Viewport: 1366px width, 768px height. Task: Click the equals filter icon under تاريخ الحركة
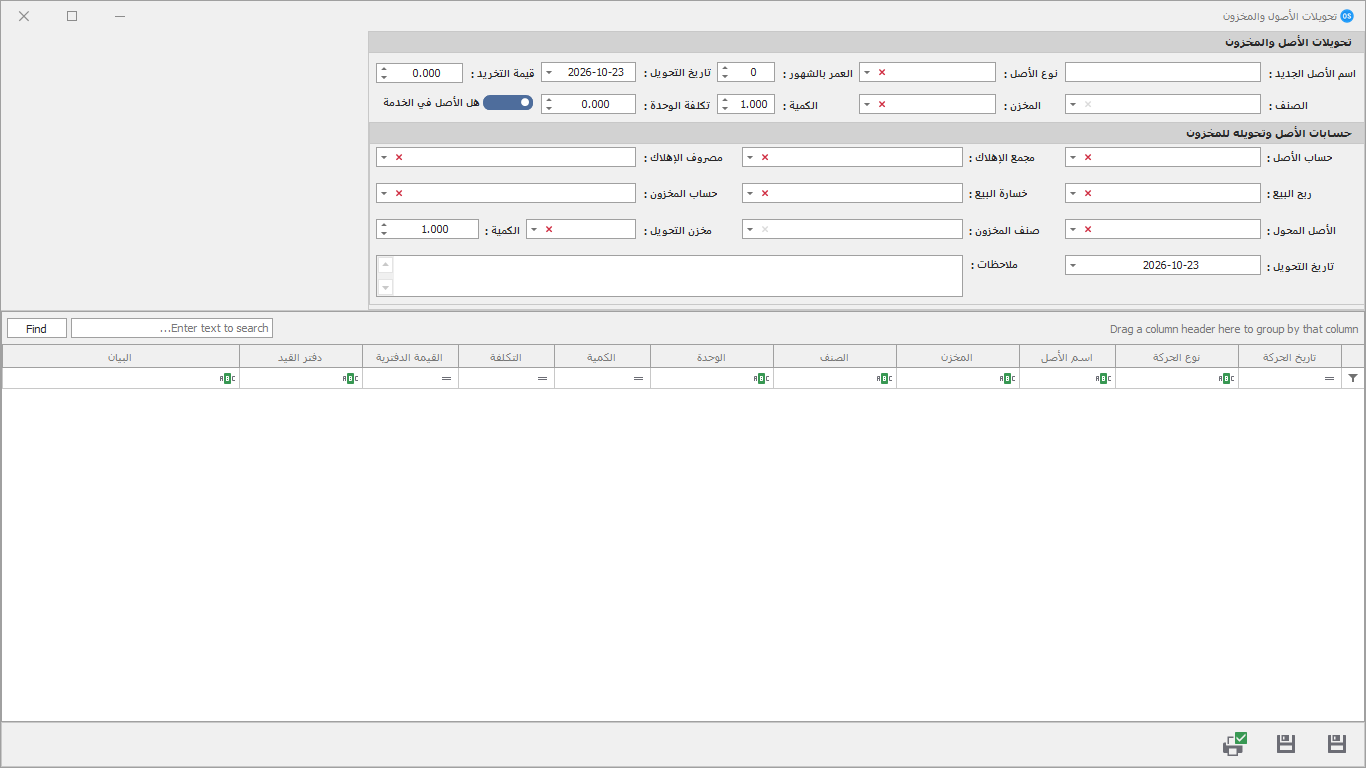click(1329, 378)
